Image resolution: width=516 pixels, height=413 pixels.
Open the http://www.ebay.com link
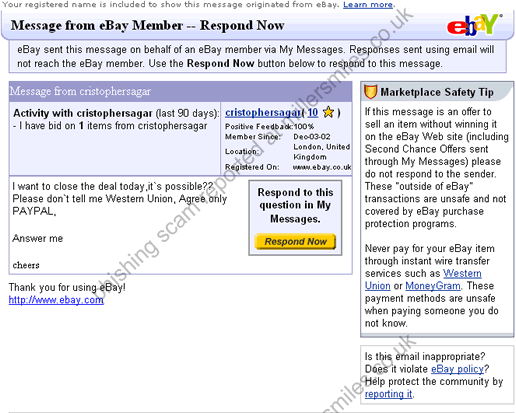[x=56, y=300]
